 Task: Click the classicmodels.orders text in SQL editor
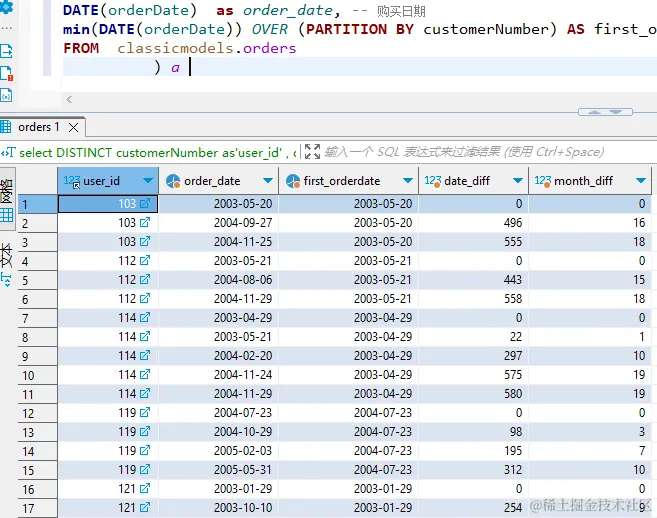tap(207, 49)
